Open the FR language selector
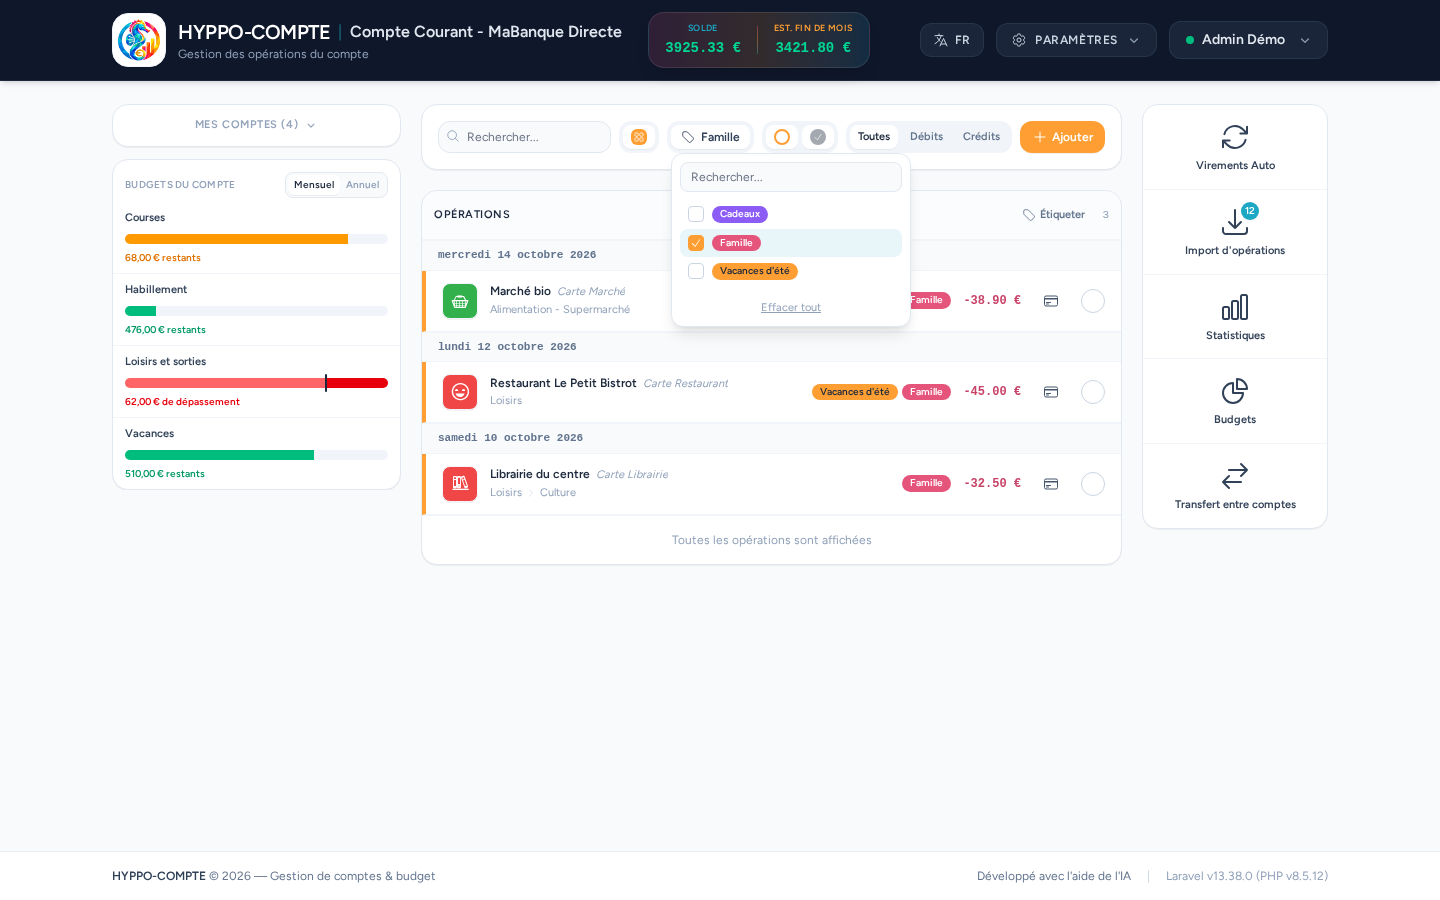Screen dimensions: 1440x900 [x=952, y=40]
